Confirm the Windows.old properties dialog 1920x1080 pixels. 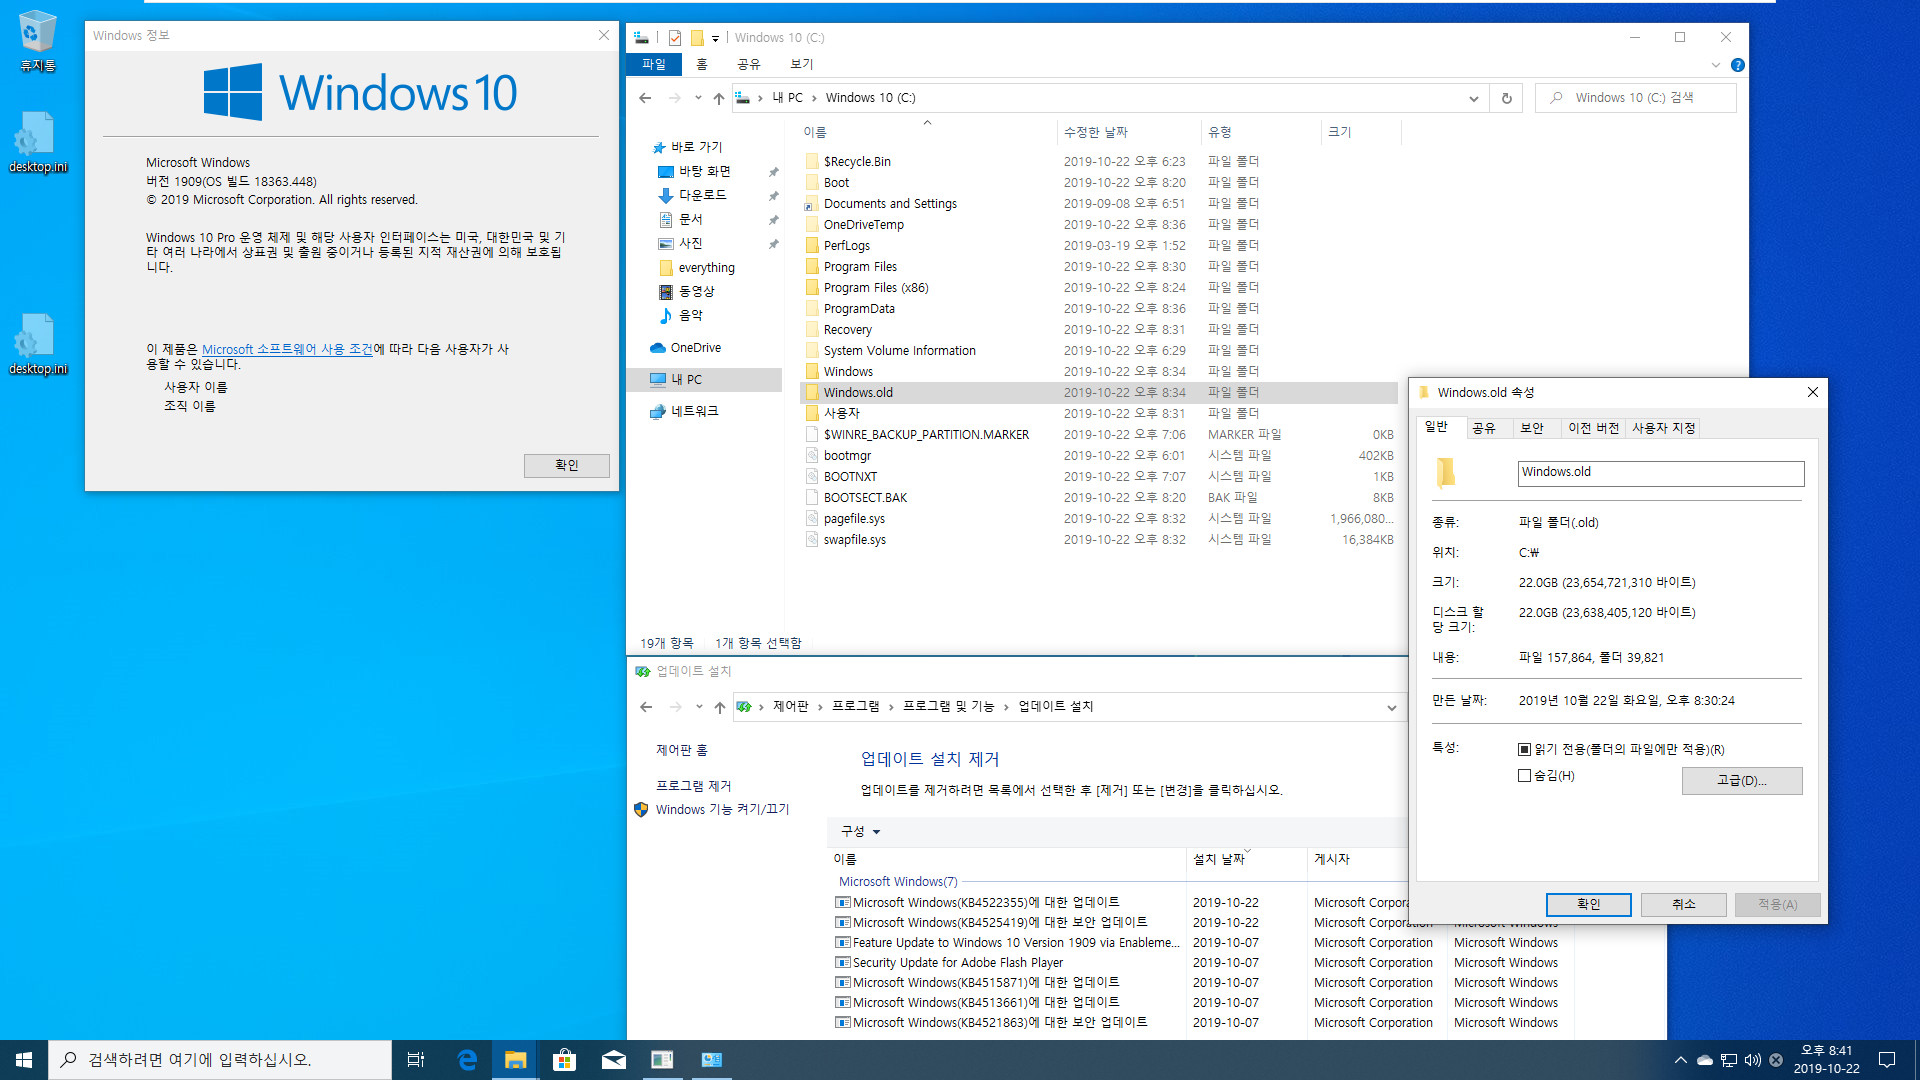pyautogui.click(x=1588, y=904)
